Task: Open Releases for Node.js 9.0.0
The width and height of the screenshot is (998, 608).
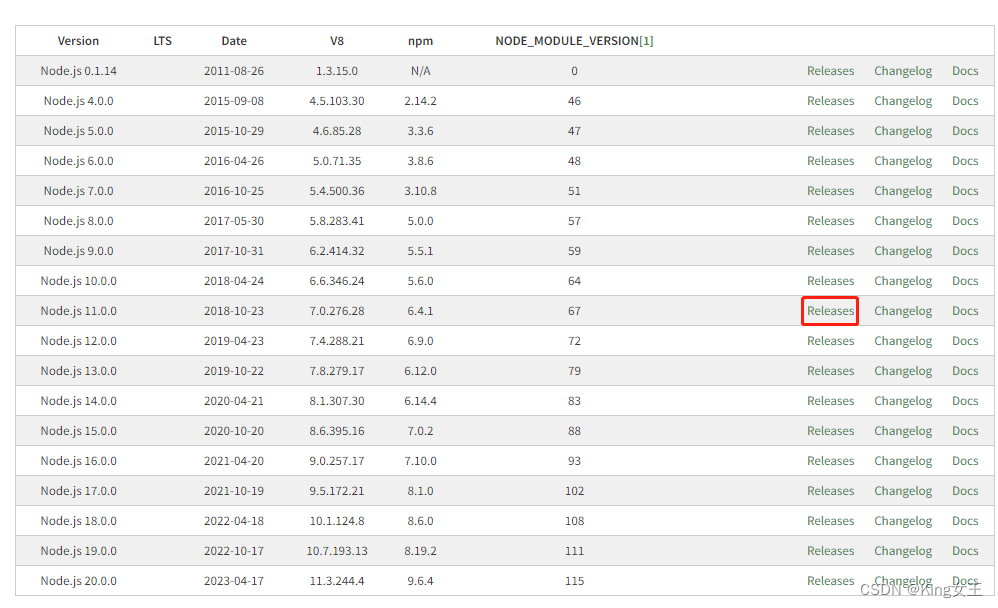Action: [830, 250]
